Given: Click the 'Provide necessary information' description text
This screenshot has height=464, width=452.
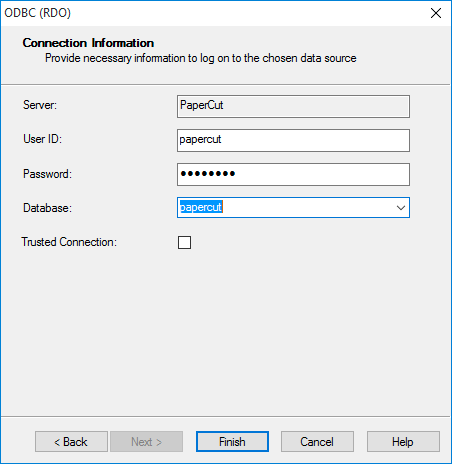Looking at the screenshot, I should (201, 58).
